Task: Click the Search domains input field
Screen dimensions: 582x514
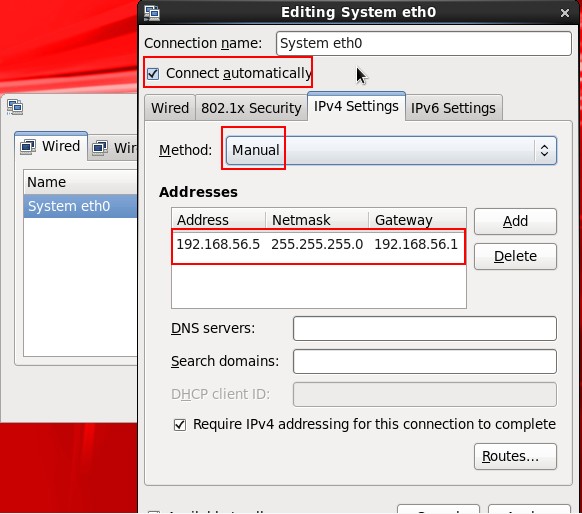Action: tap(425, 361)
